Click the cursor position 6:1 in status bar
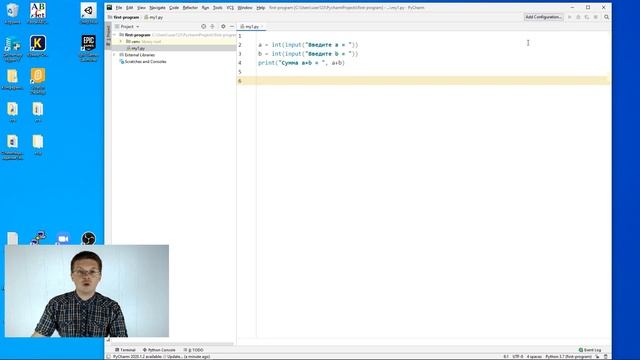 click(x=506, y=357)
